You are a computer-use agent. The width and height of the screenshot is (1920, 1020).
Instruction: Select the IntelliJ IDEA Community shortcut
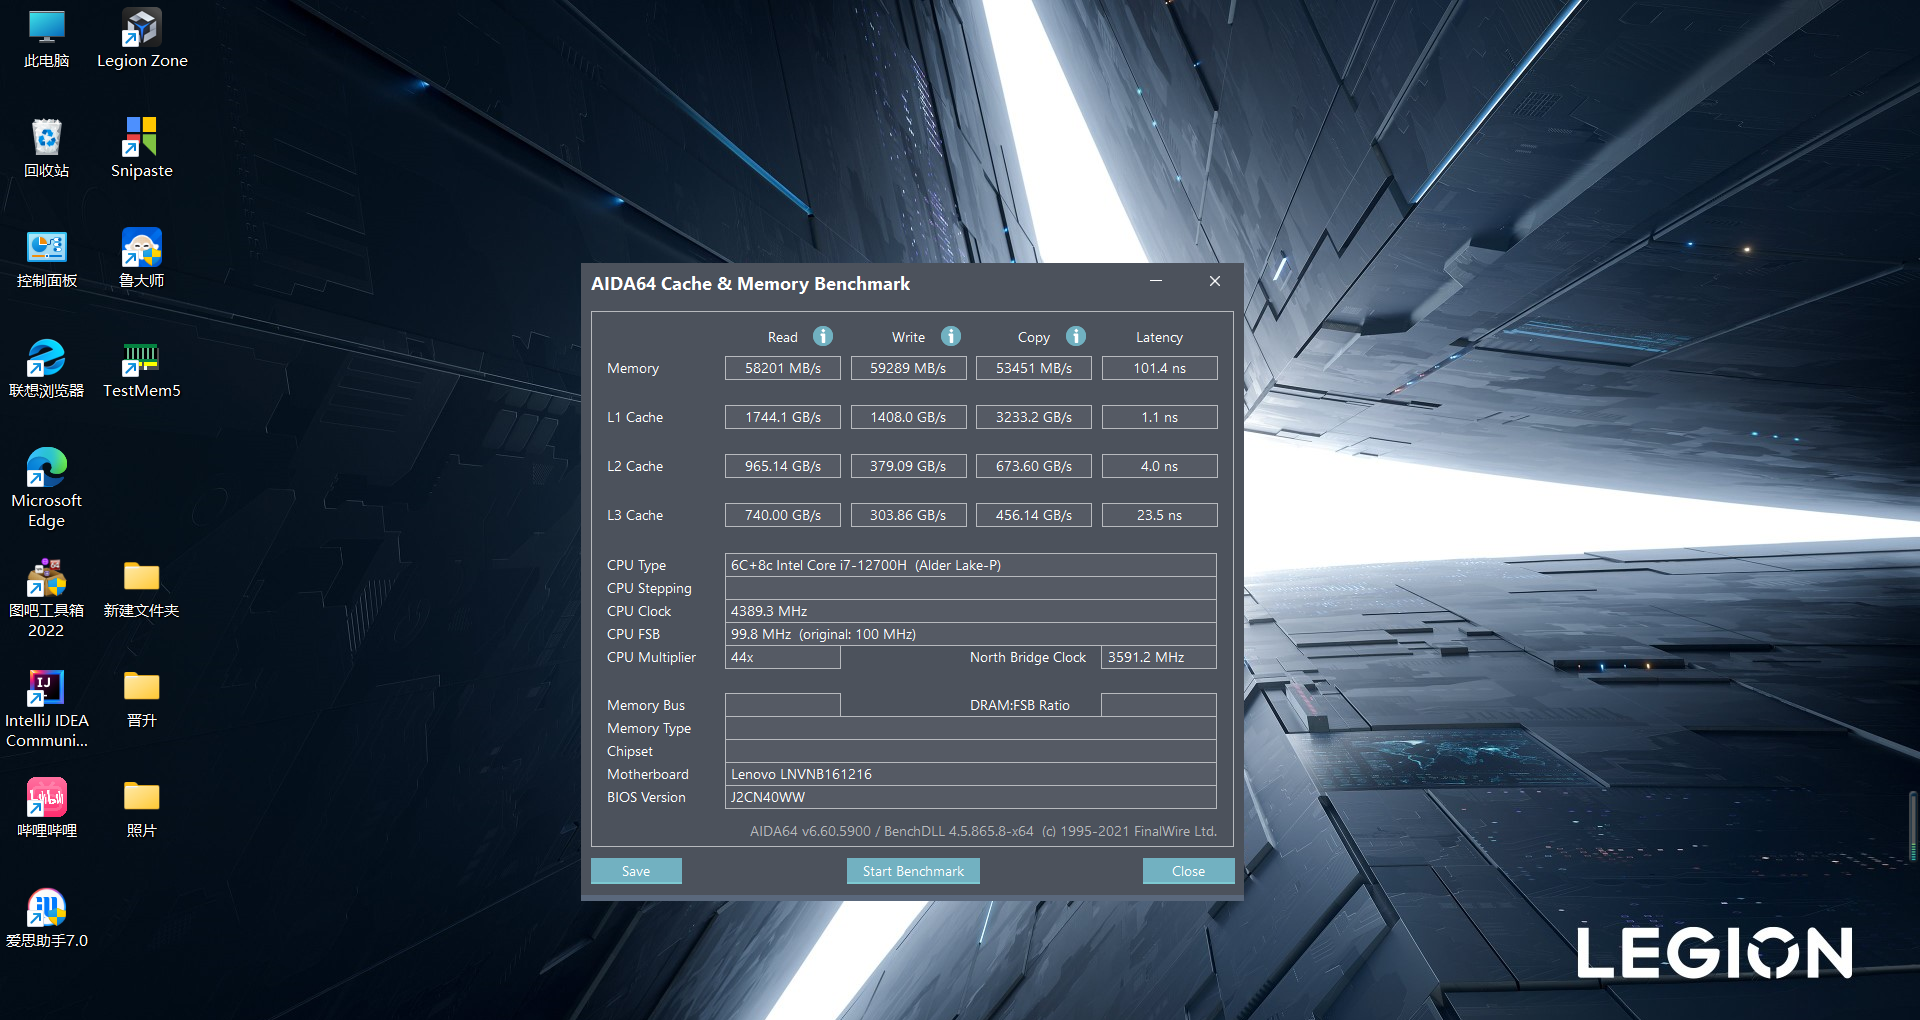pyautogui.click(x=46, y=708)
